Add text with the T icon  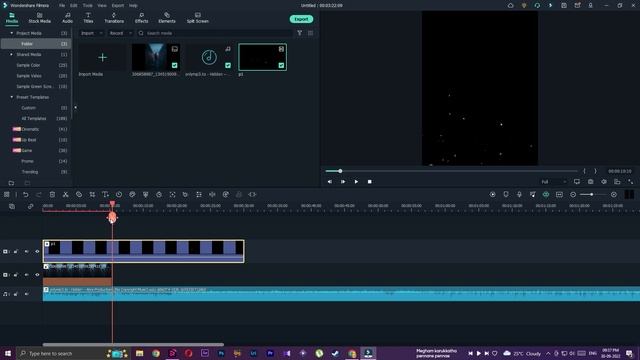point(105,195)
